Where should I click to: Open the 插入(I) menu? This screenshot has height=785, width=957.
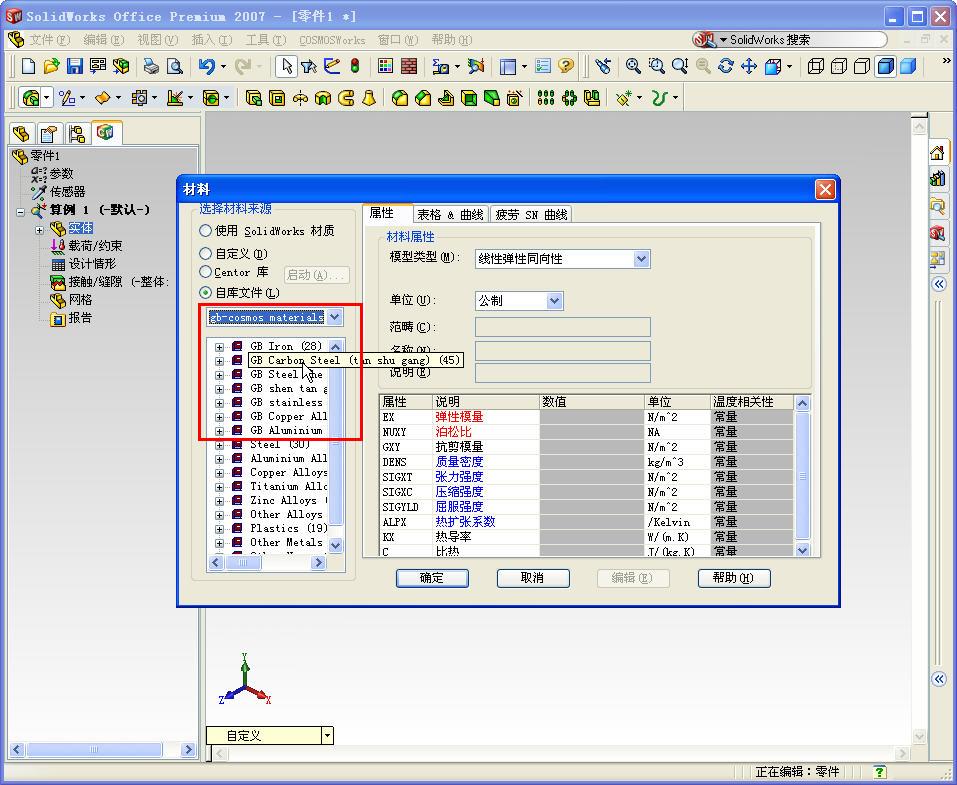(212, 40)
